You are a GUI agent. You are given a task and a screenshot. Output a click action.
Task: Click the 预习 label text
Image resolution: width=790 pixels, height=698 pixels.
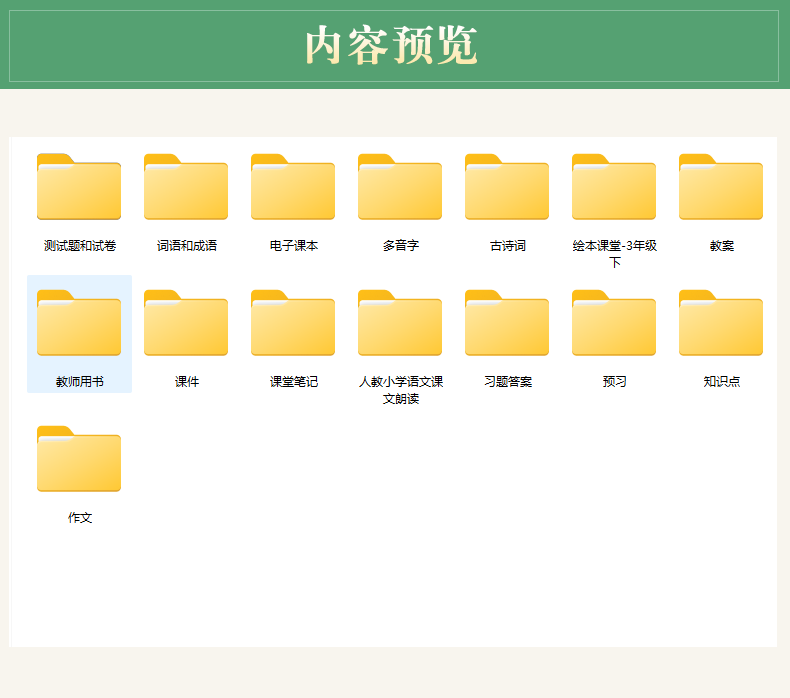click(x=615, y=382)
